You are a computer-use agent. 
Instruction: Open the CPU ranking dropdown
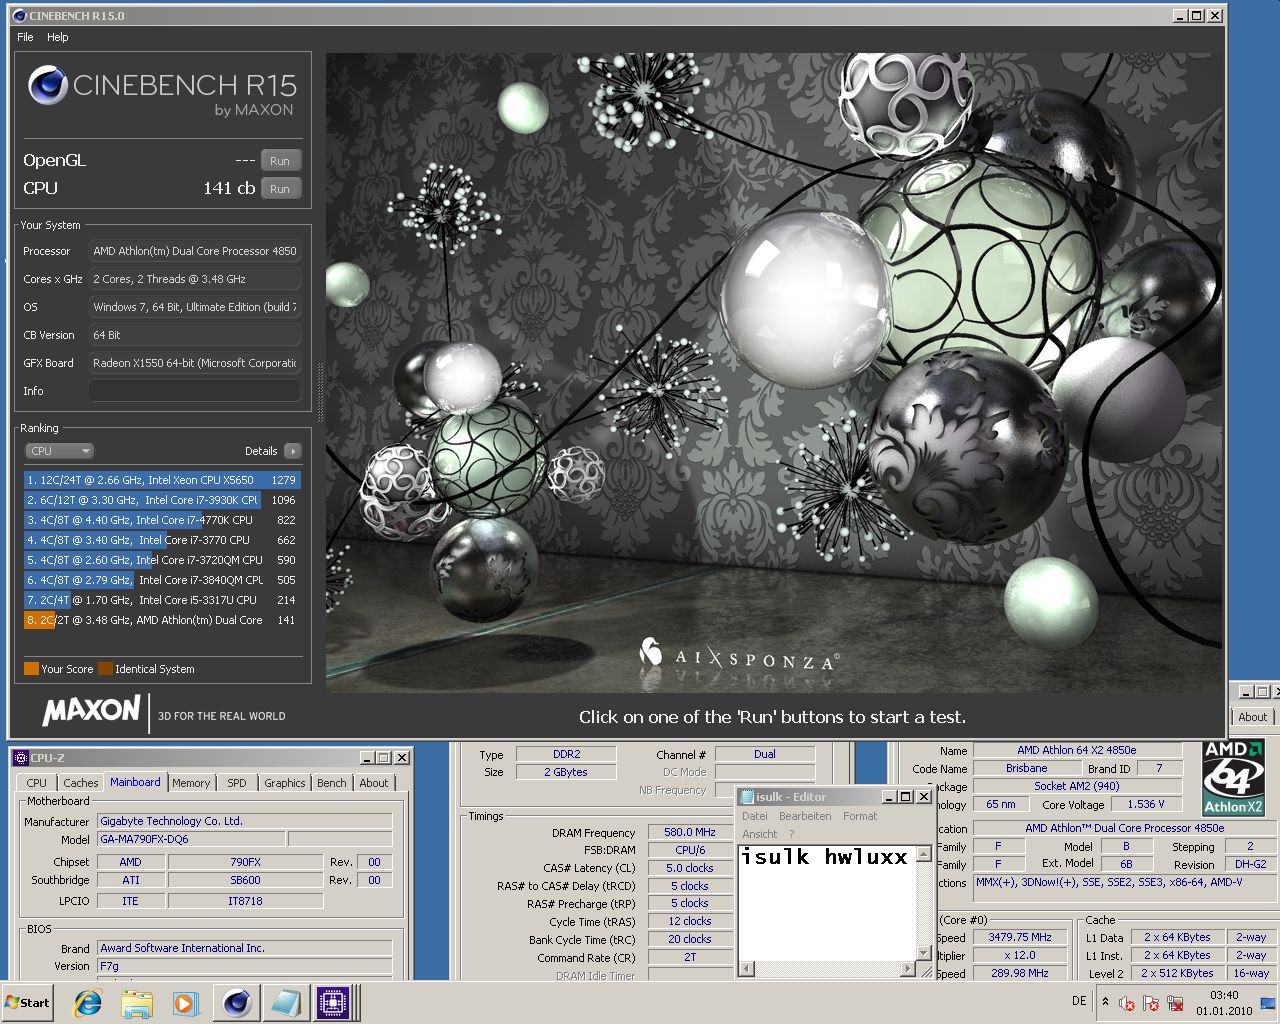pyautogui.click(x=60, y=451)
